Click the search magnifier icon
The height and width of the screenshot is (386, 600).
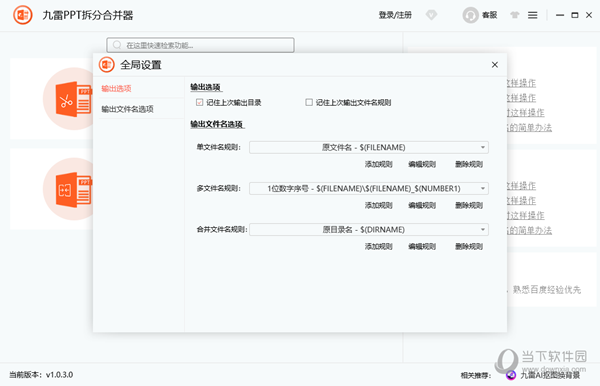tap(117, 45)
